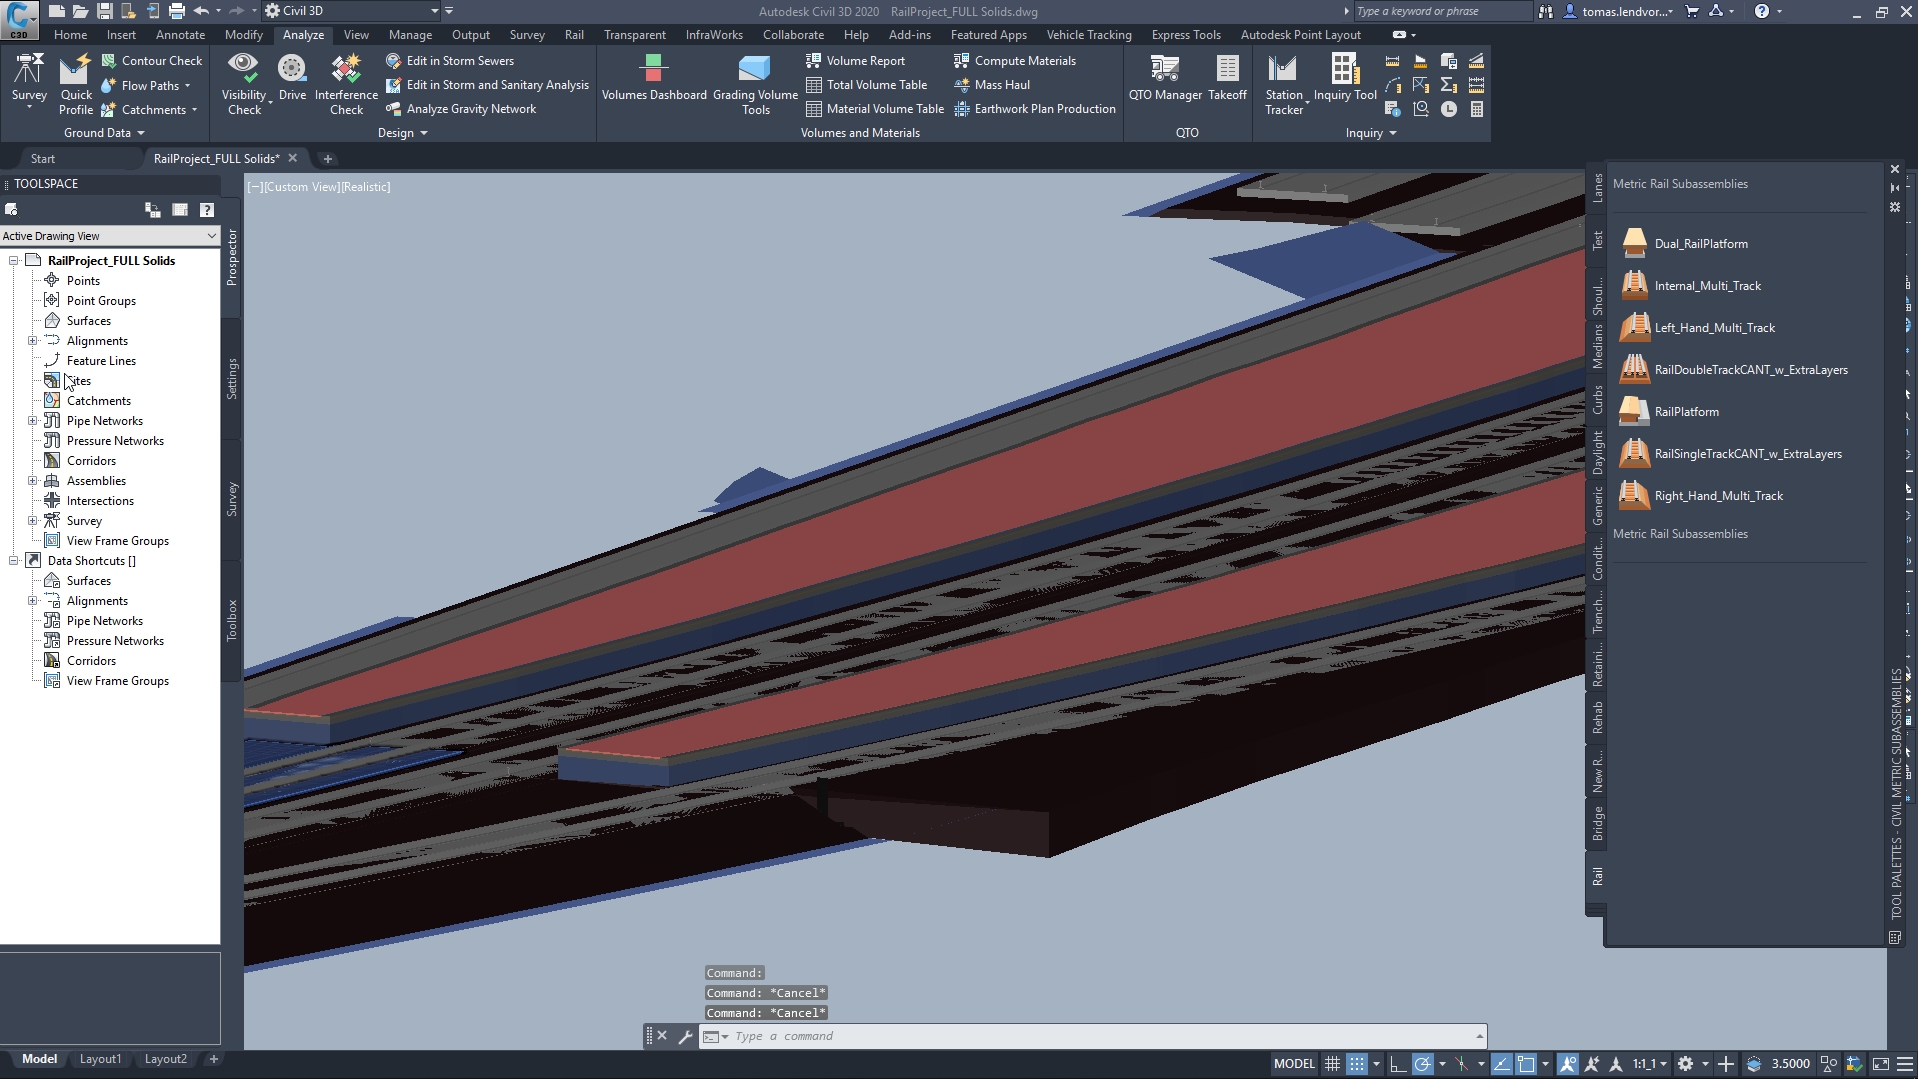Click the Volume Report button

pos(868,60)
